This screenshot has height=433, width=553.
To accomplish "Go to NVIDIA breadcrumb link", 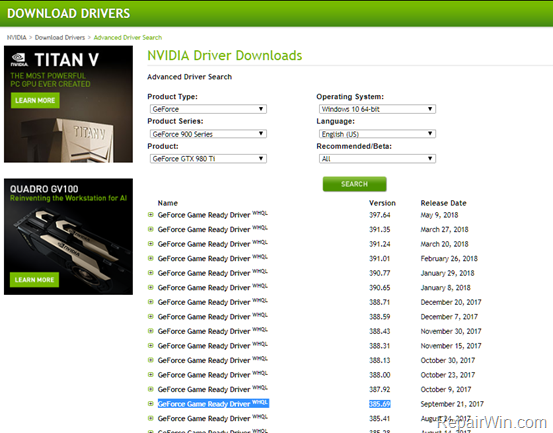I will point(17,37).
